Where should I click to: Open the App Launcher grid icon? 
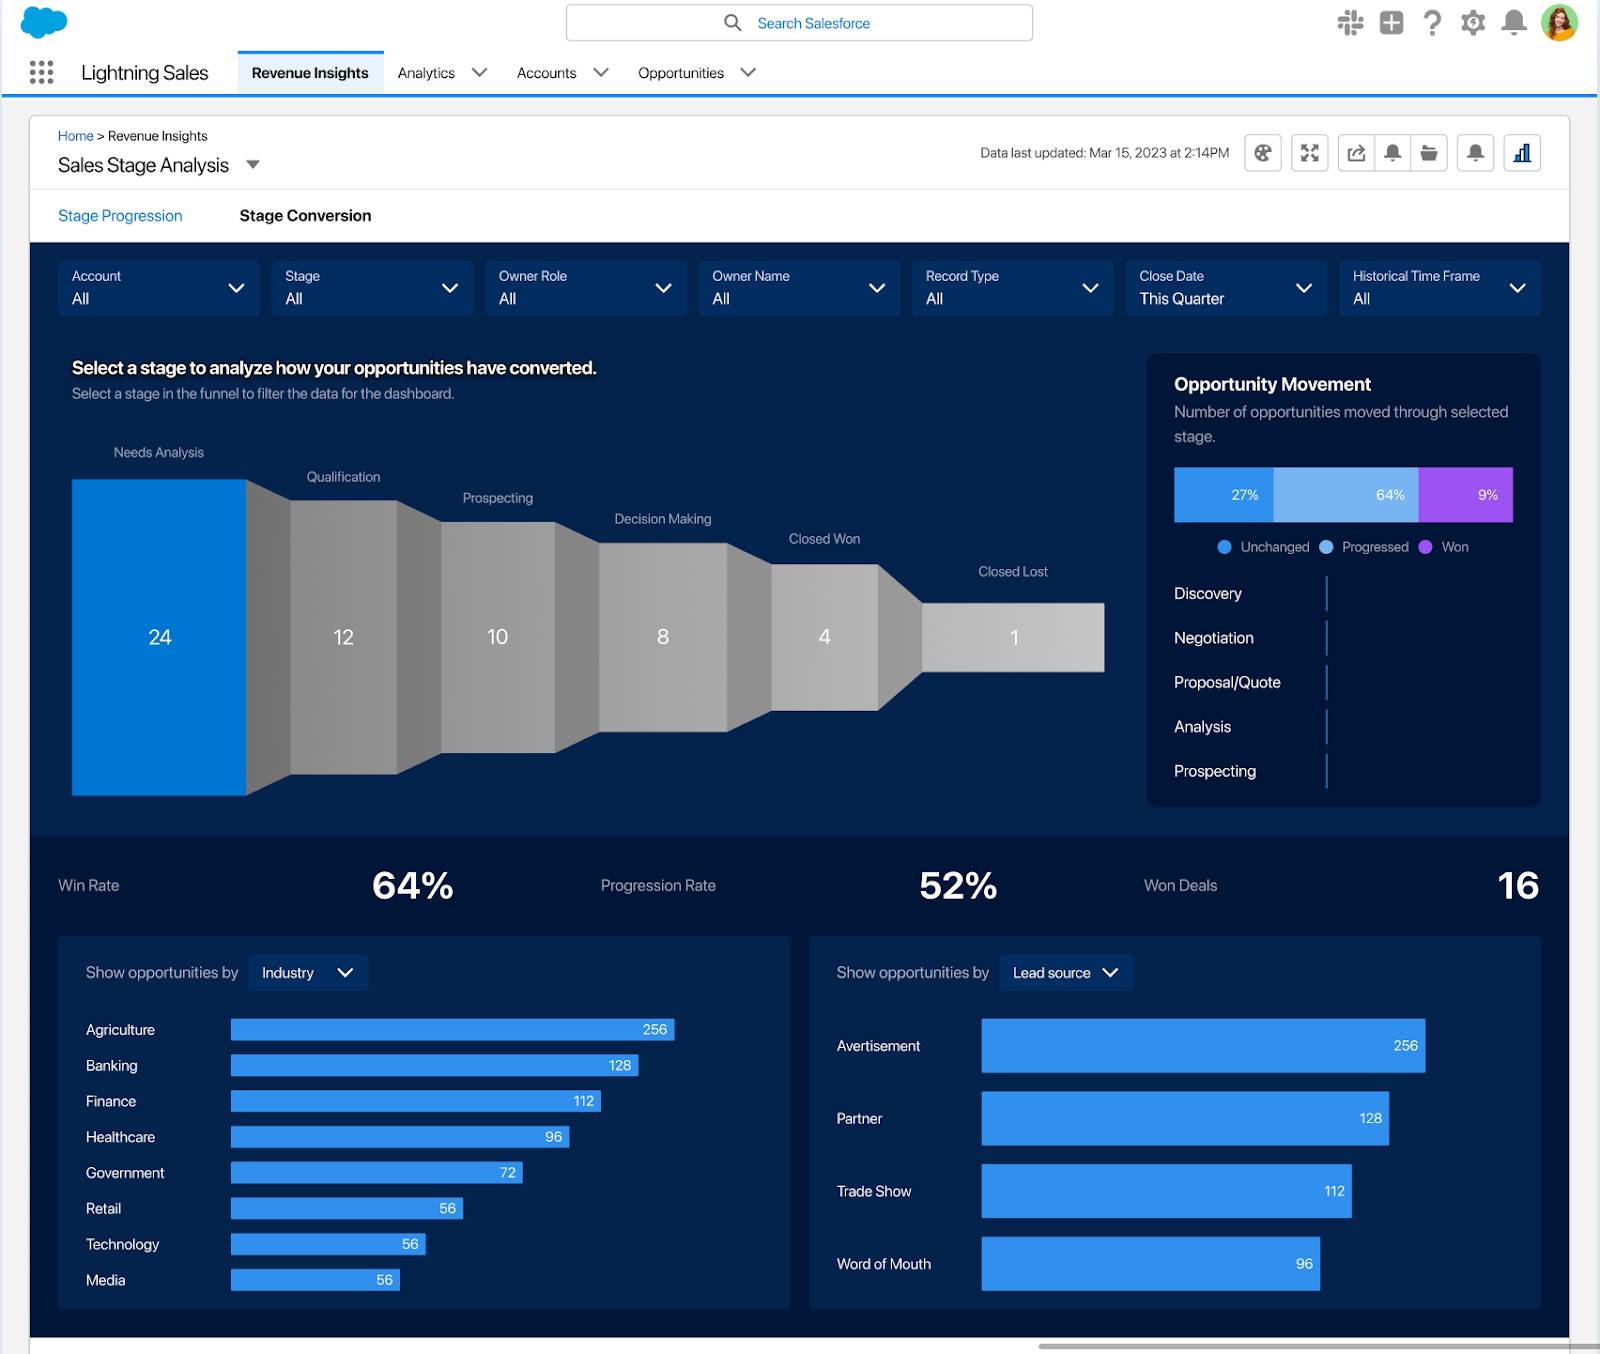(x=41, y=72)
